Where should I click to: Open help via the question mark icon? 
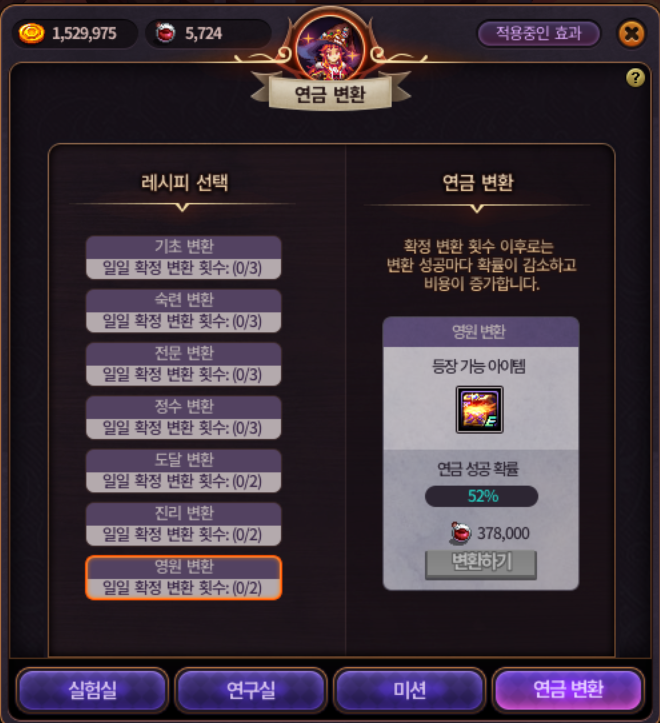click(635, 78)
